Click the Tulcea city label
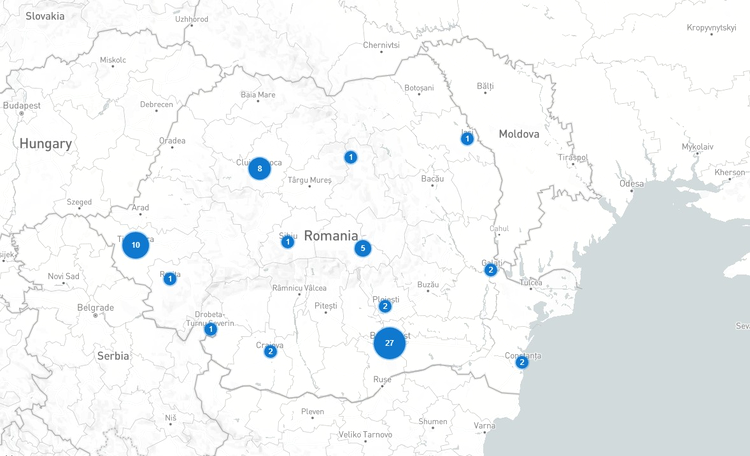The height and width of the screenshot is (456, 750). click(531, 282)
